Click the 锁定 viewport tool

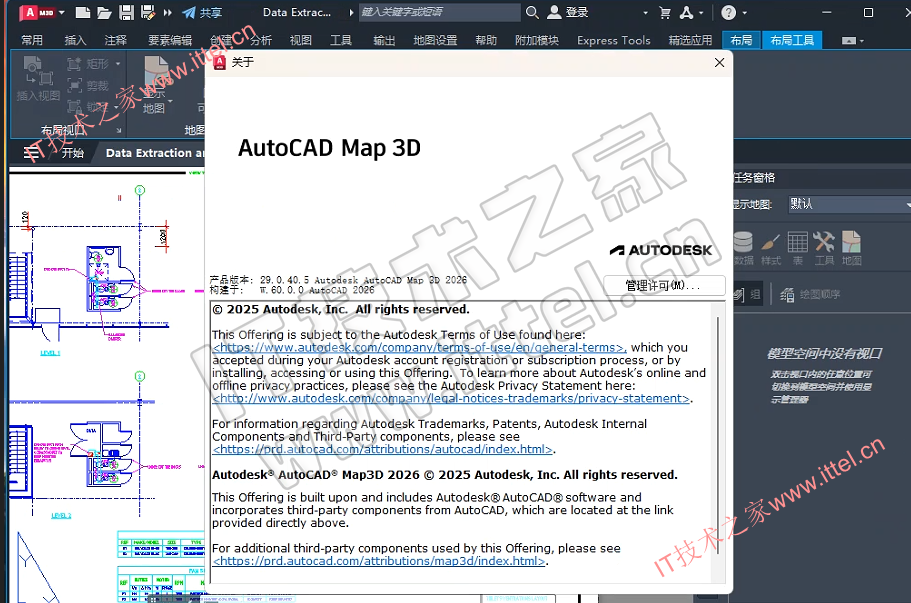88,107
